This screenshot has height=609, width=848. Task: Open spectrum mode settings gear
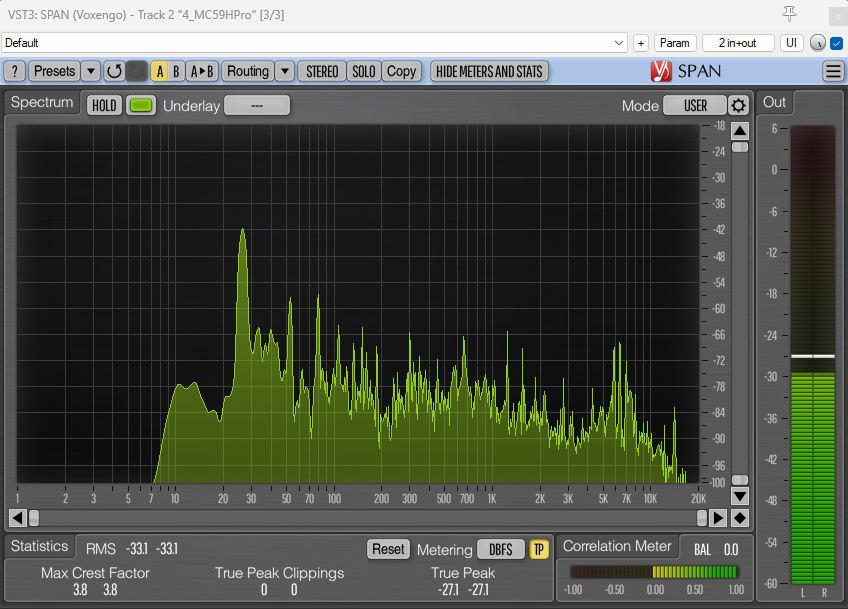pyautogui.click(x=738, y=106)
